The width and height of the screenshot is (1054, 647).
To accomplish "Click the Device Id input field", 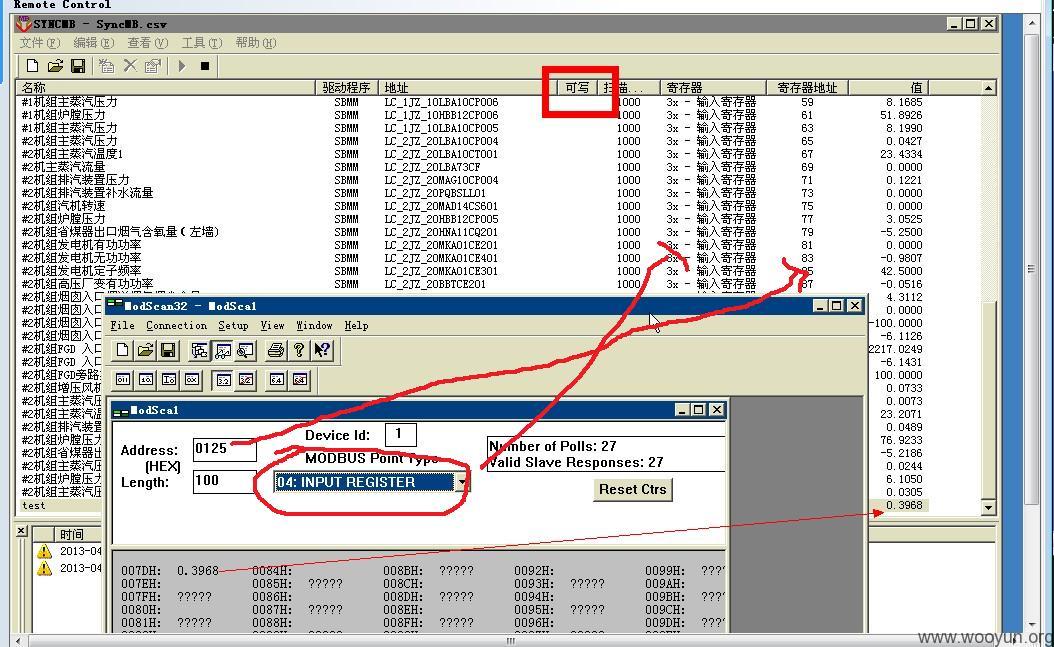I will pos(401,435).
